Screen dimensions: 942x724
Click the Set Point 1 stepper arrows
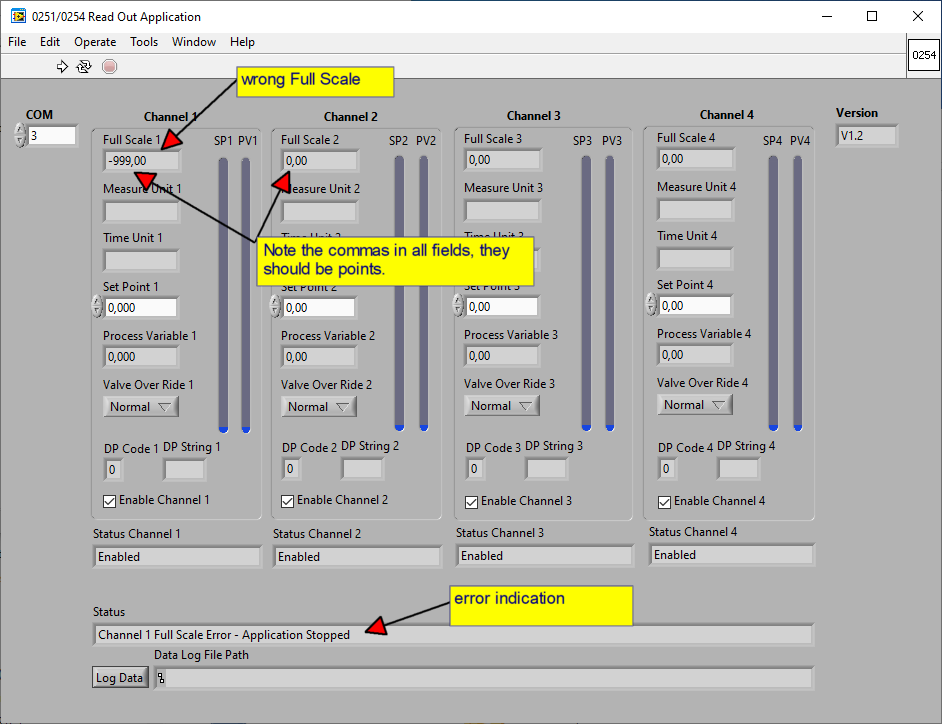97,307
